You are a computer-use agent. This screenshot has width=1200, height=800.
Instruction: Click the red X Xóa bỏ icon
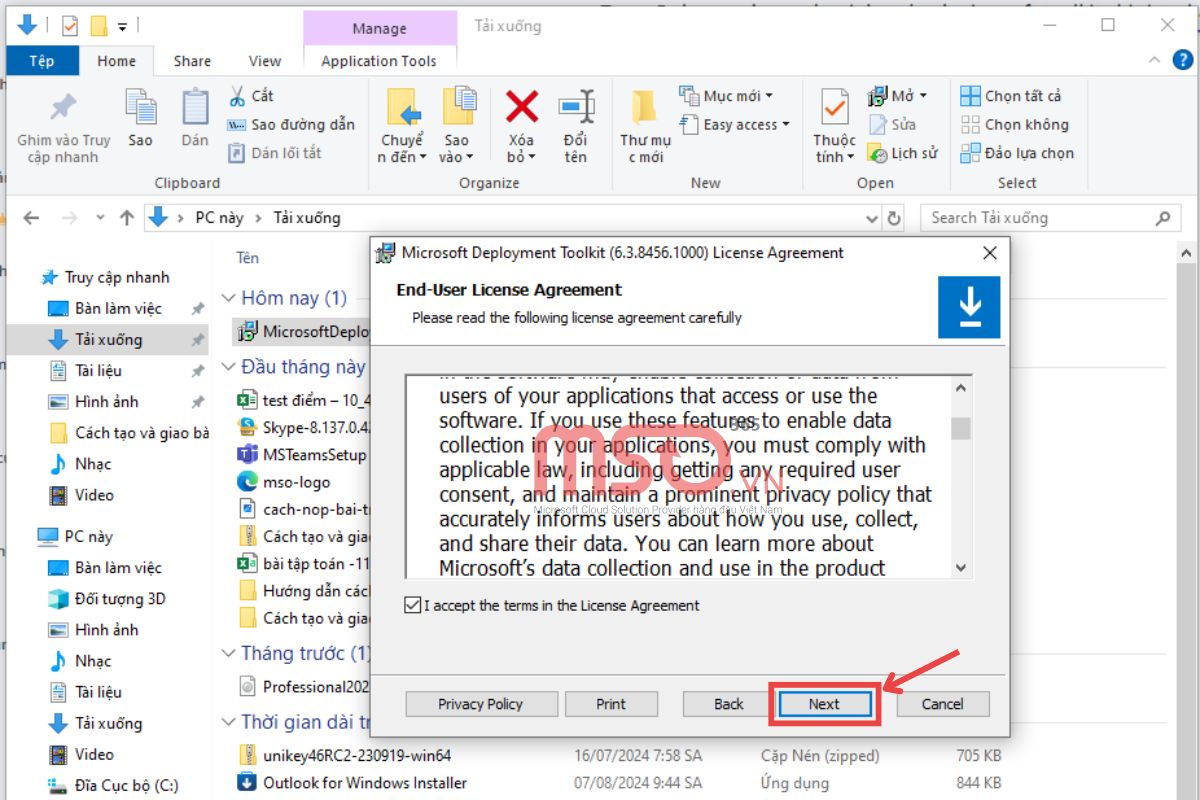[521, 106]
